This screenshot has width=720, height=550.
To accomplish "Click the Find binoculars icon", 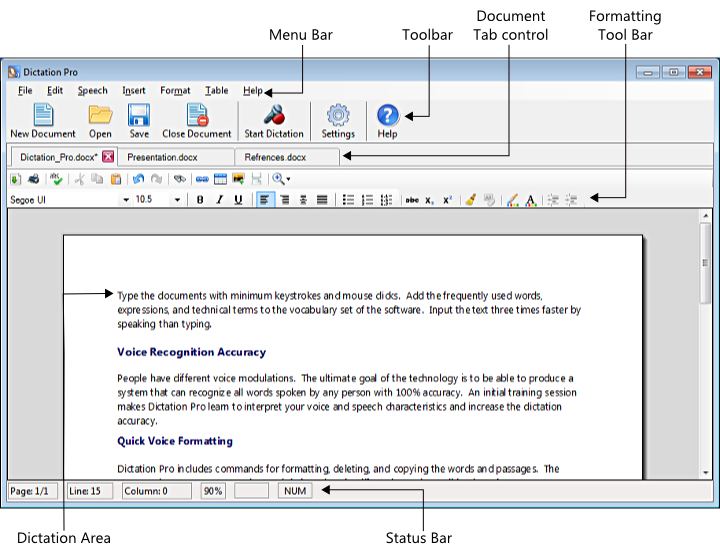I will [180, 179].
